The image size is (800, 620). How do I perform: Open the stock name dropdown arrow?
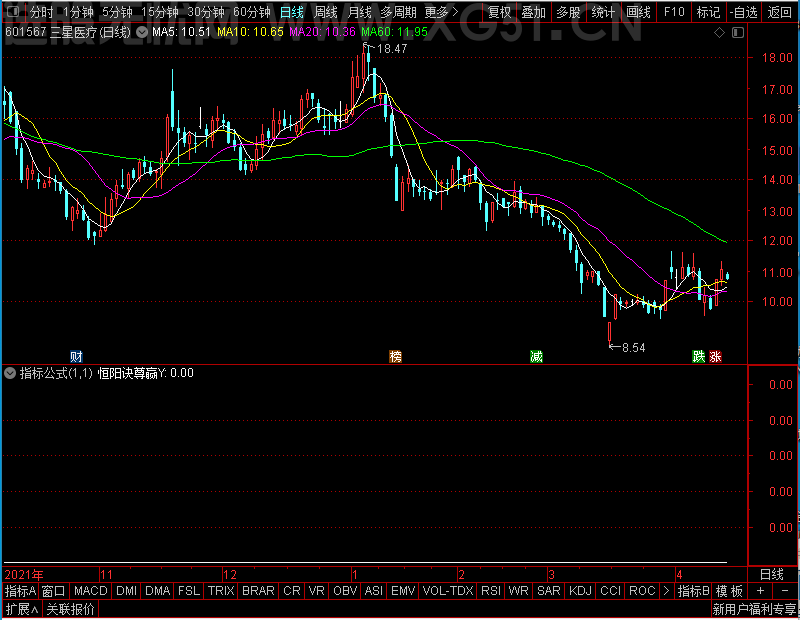142,33
